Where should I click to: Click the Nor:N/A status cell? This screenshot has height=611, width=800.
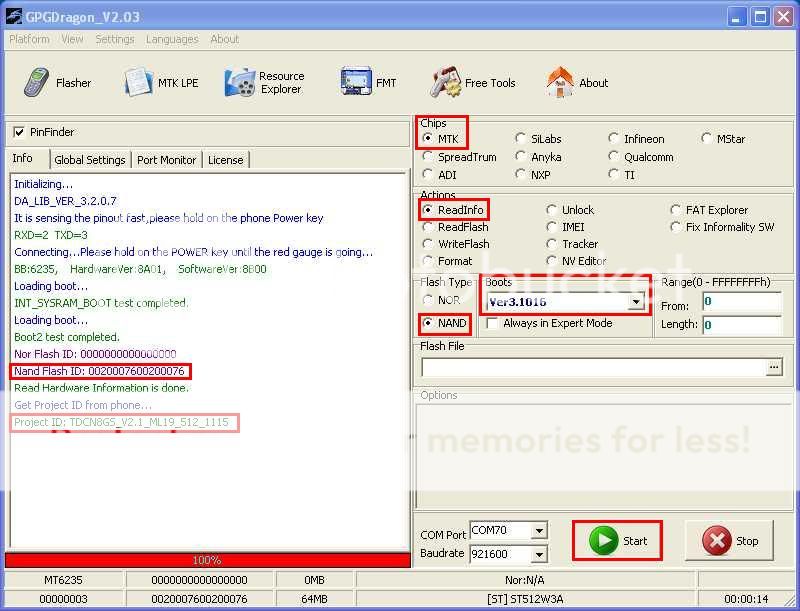click(x=525, y=580)
